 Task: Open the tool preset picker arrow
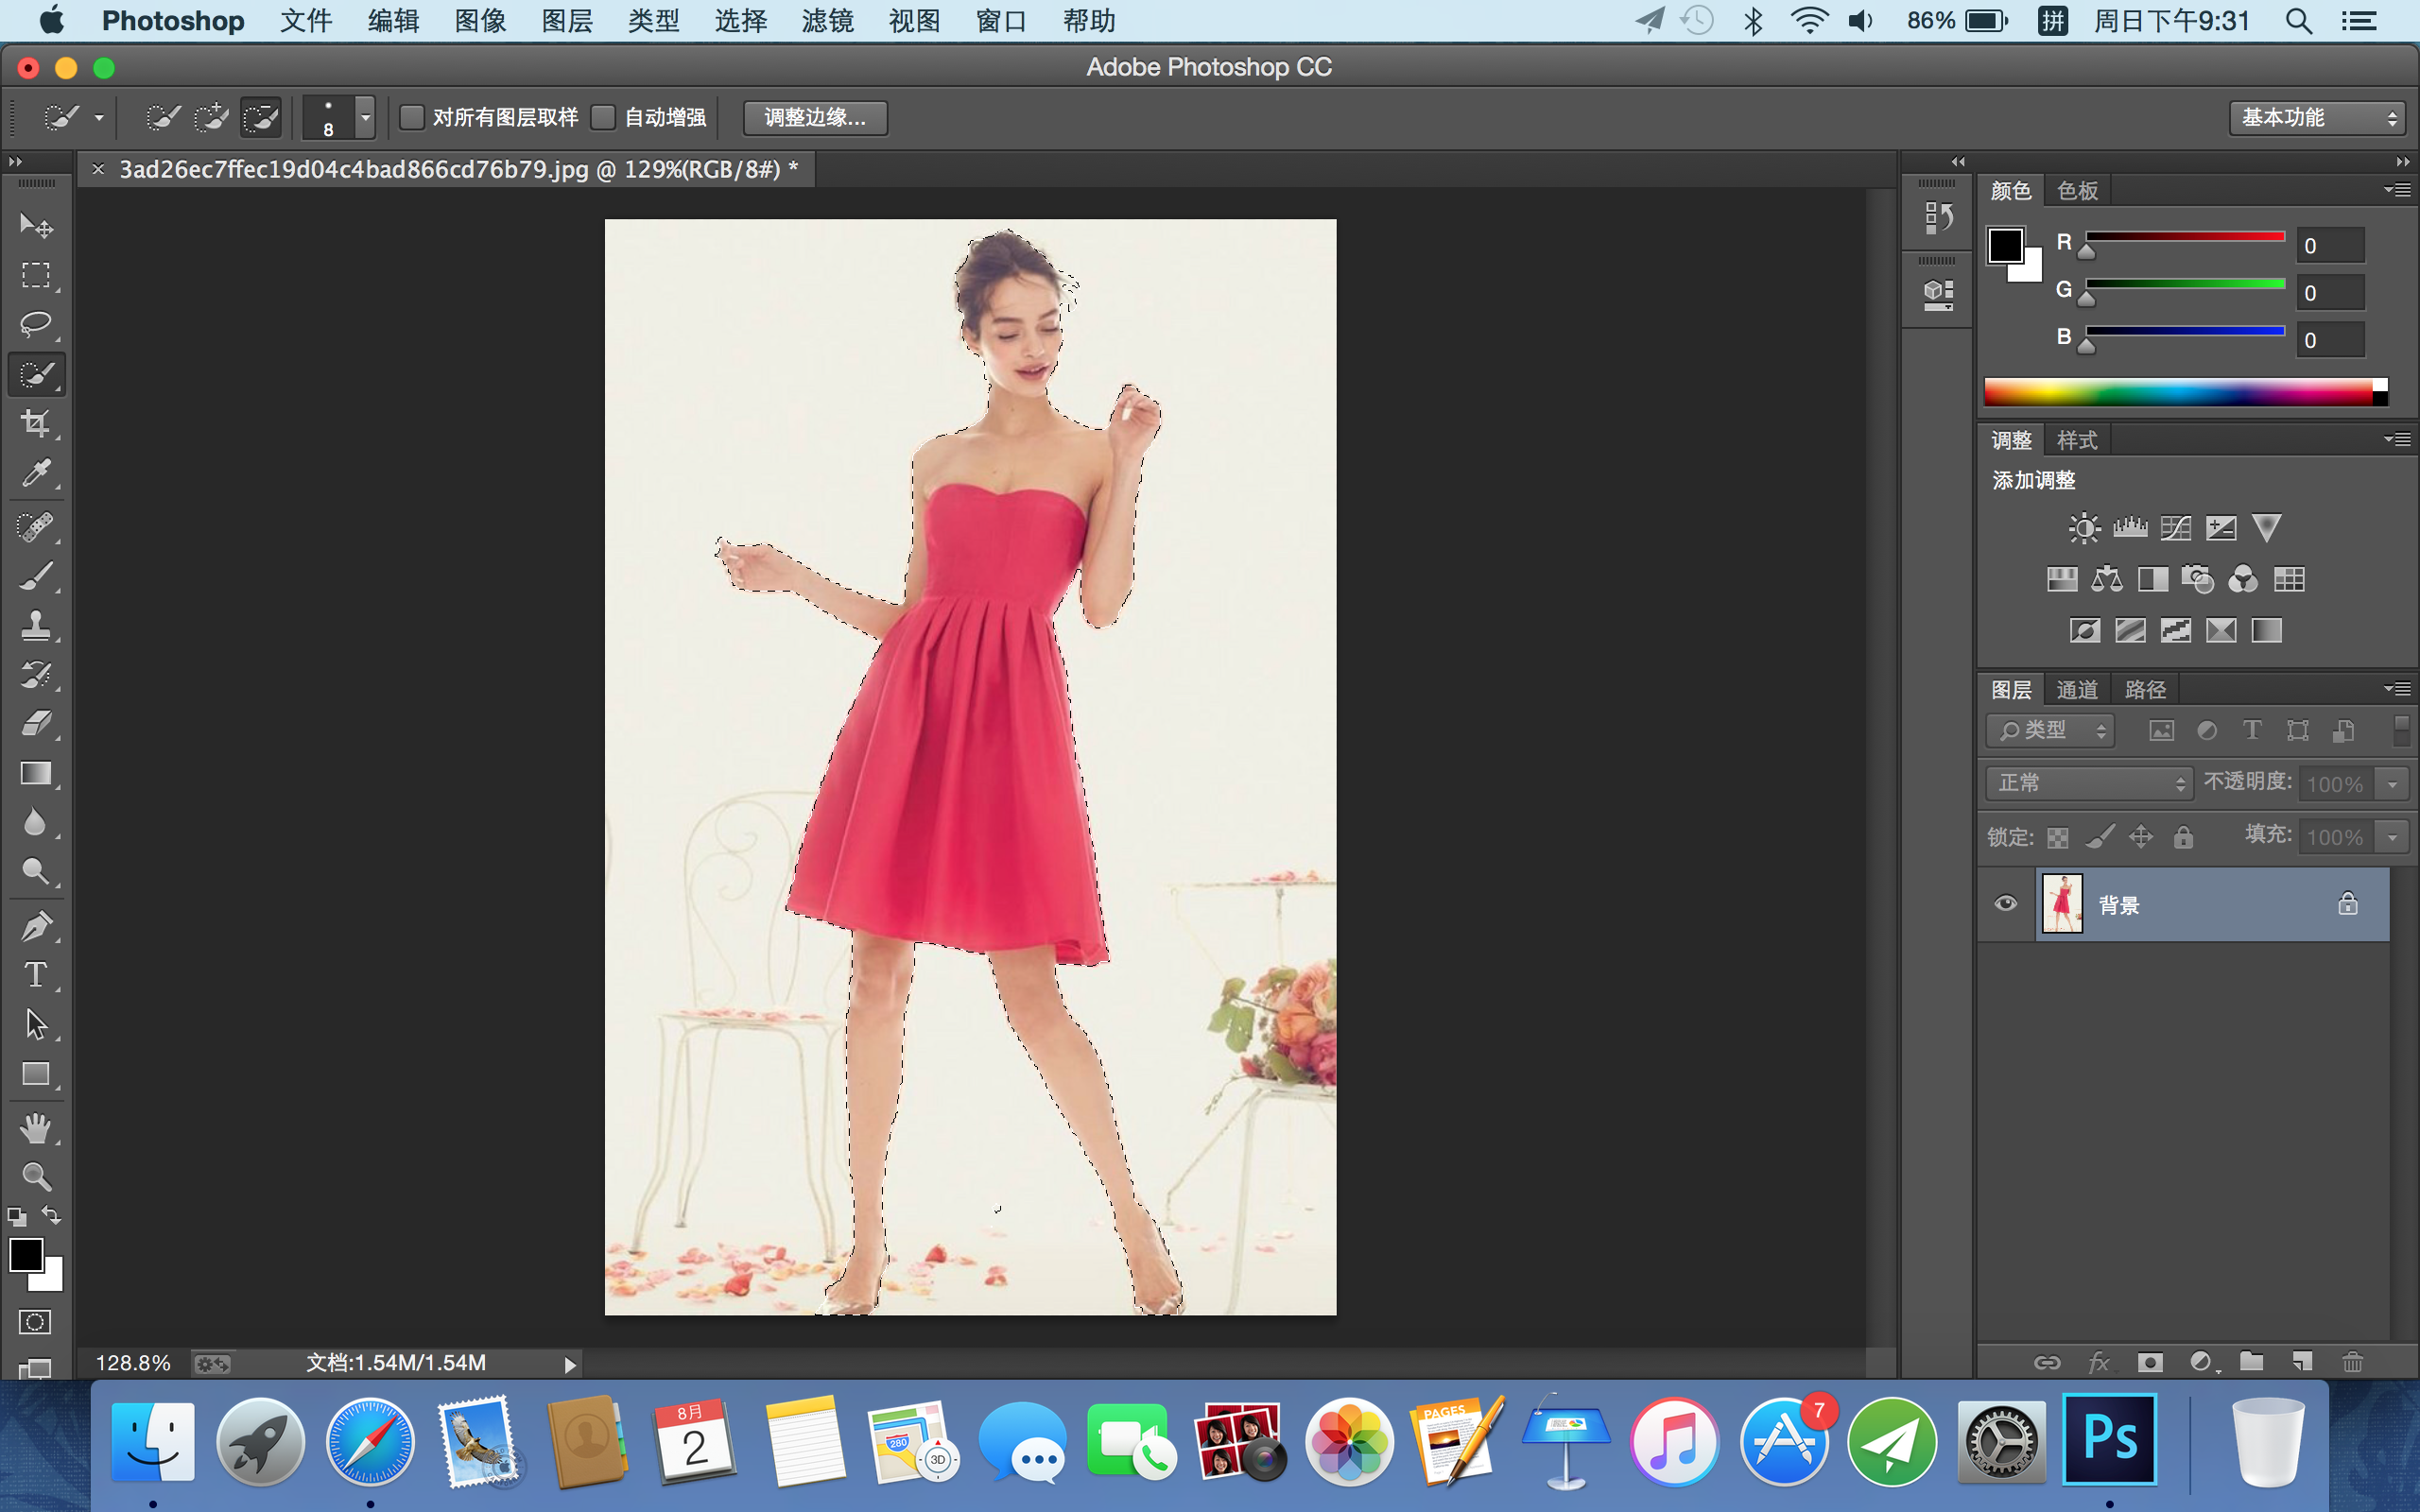click(99, 118)
